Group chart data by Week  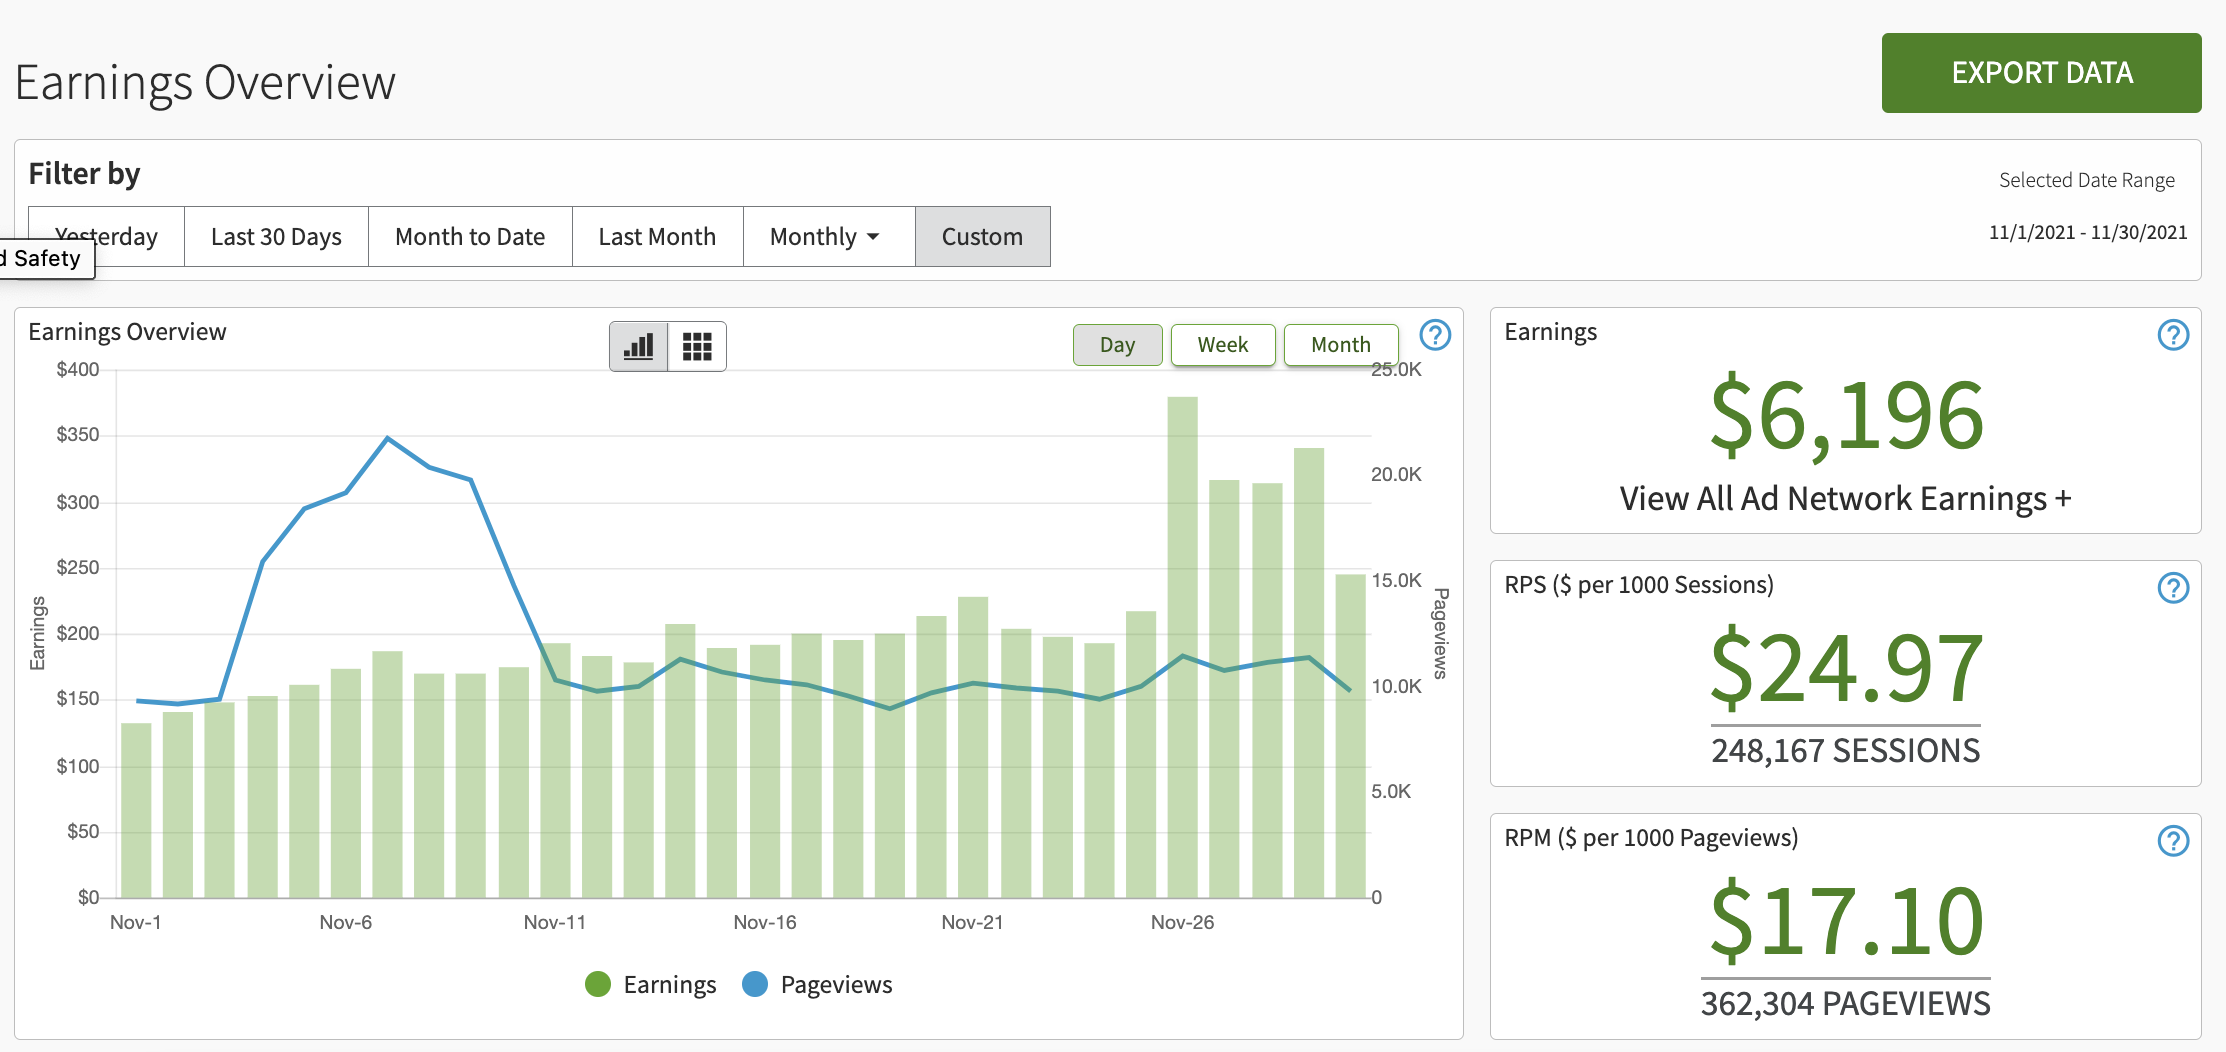(1222, 345)
